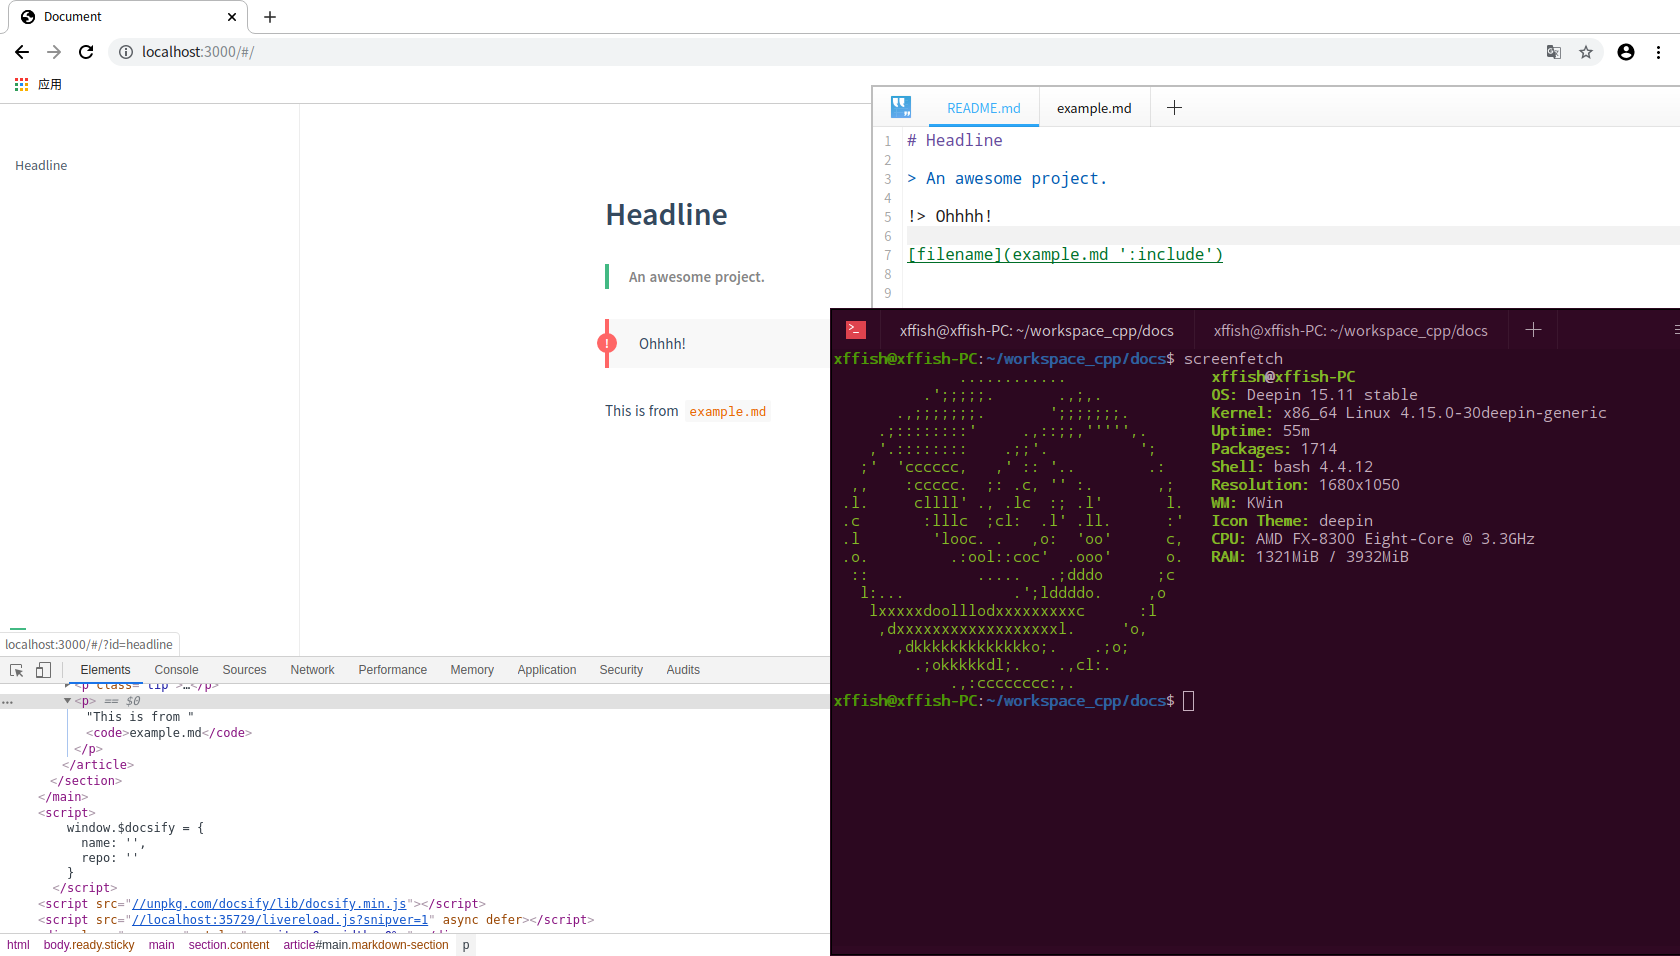Click the bookmarks bar apps label

coord(50,85)
